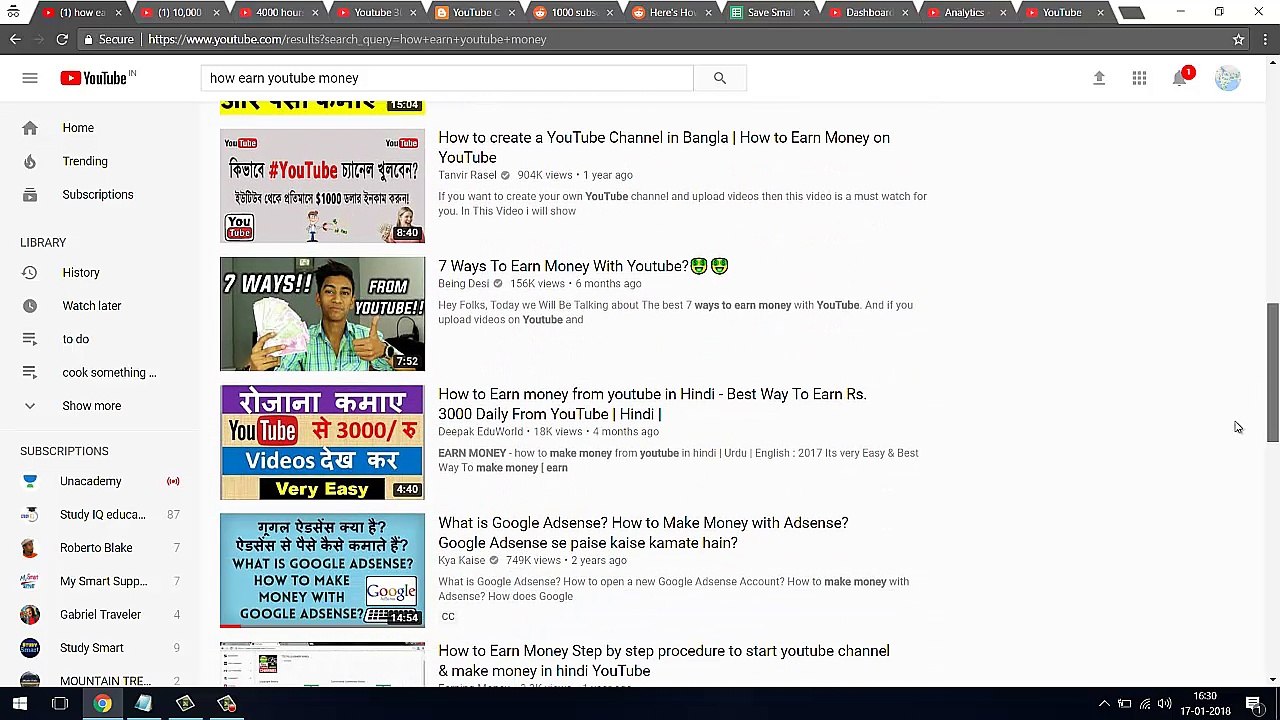The image size is (1280, 720).
Task: Open the Being Desi channel link
Action: click(463, 283)
